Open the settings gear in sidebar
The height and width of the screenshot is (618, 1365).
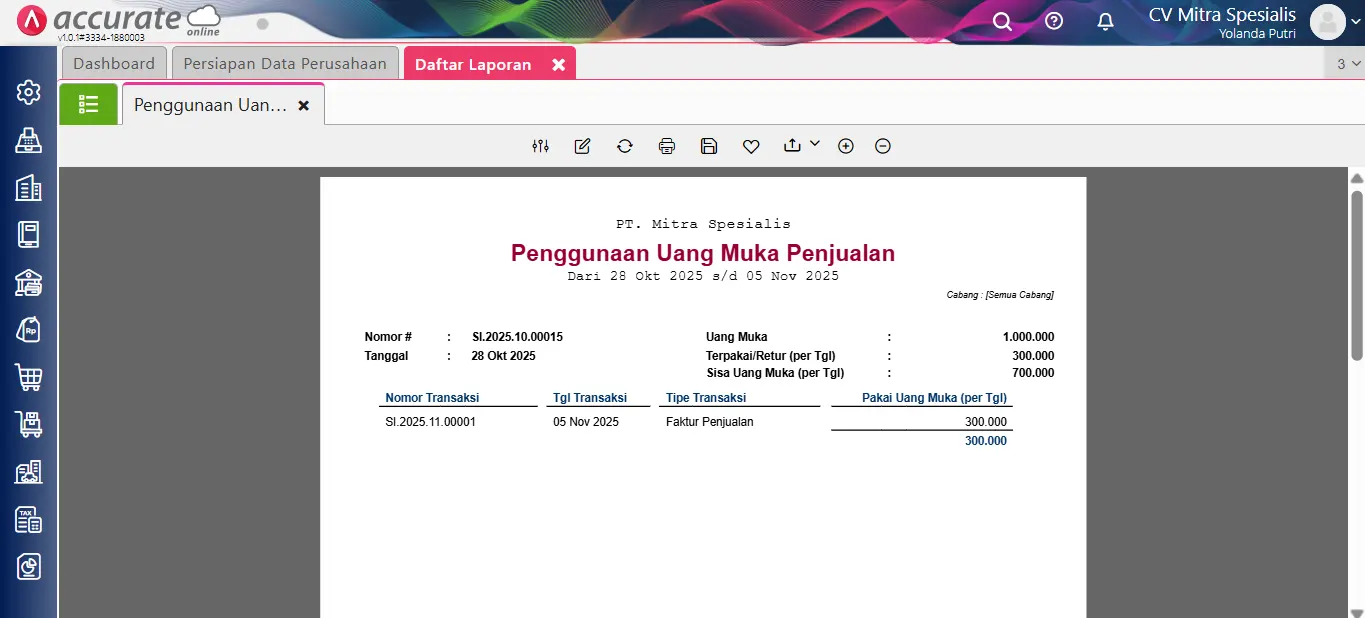[x=29, y=92]
